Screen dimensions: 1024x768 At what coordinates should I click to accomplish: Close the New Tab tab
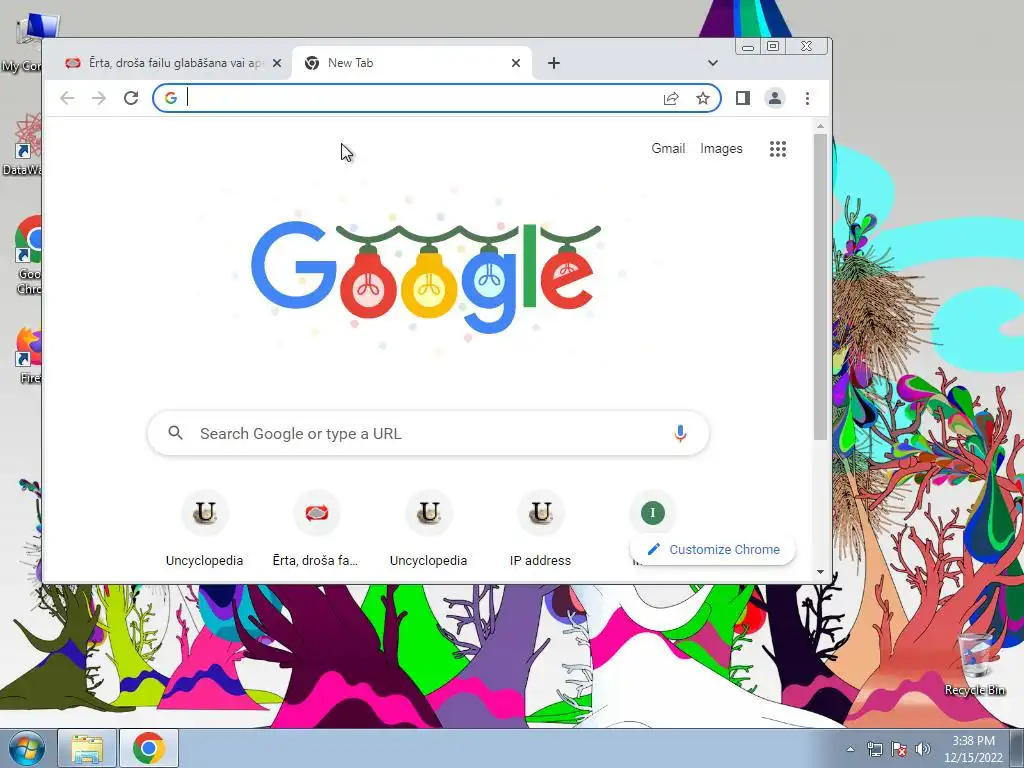point(516,63)
